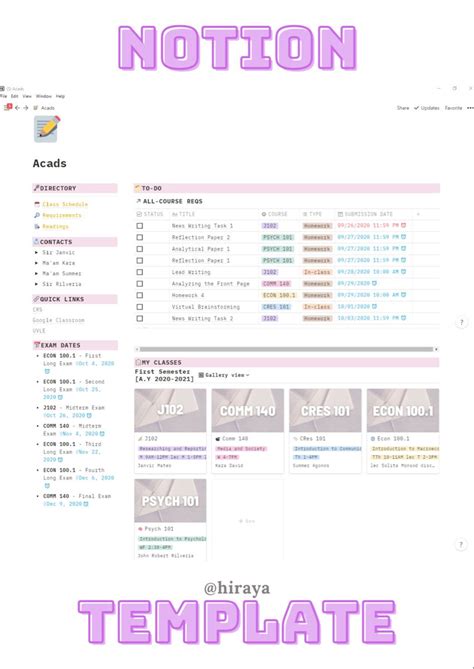
Task: Expand the Sir Janvic contact toggle
Action: coord(36,253)
